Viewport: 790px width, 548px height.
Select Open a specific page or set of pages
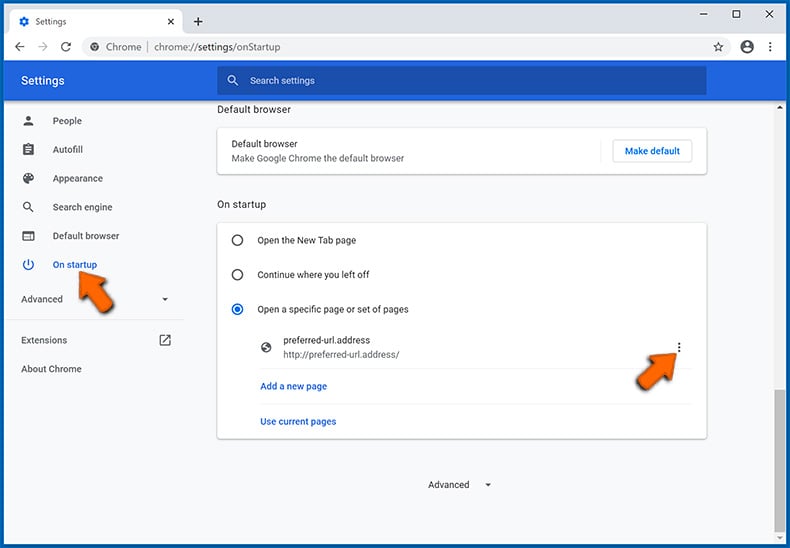pyautogui.click(x=237, y=309)
